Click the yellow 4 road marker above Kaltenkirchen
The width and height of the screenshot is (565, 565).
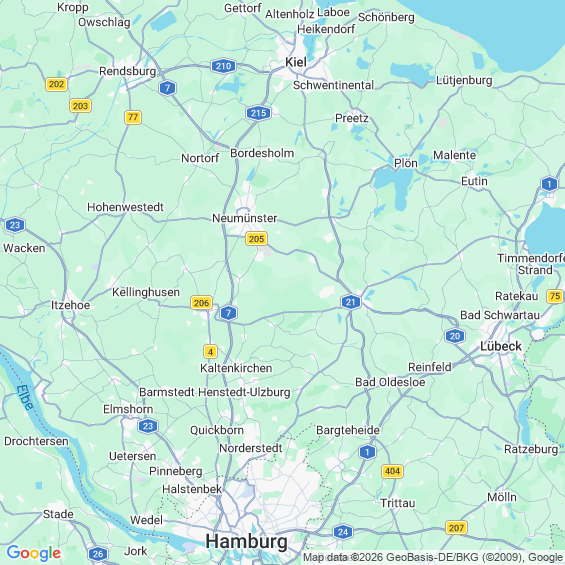click(x=210, y=351)
